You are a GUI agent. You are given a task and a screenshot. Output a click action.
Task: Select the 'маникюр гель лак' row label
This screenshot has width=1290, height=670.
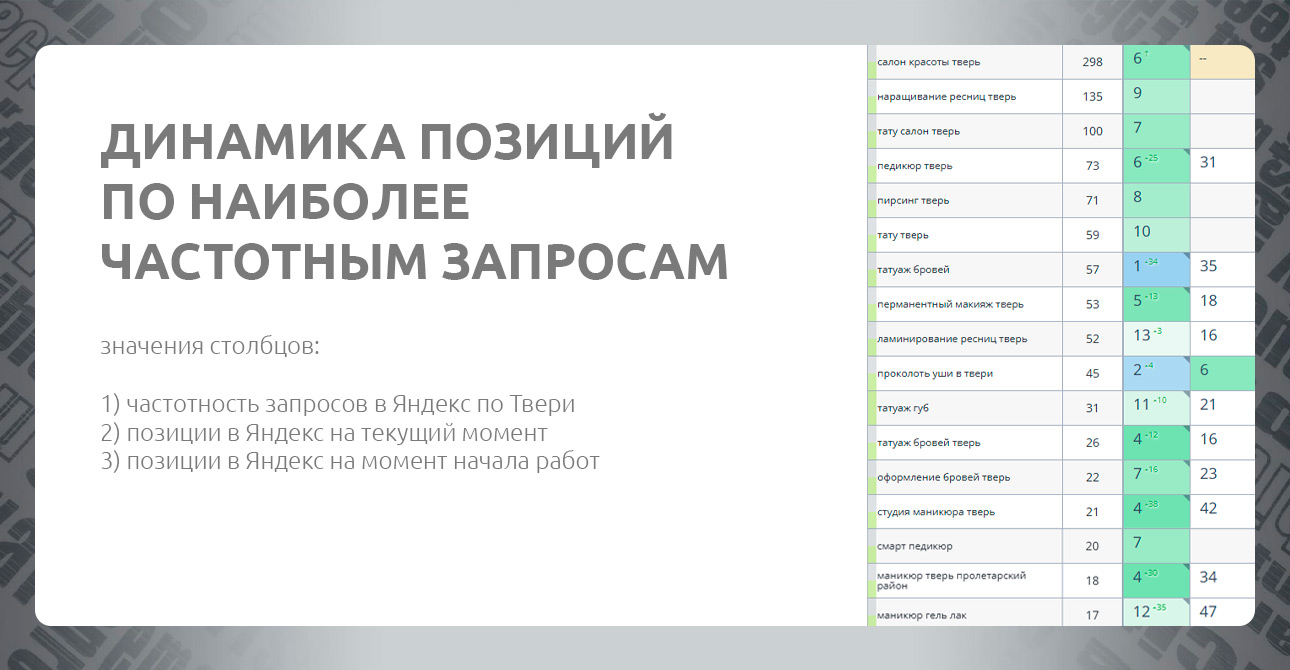(x=921, y=615)
